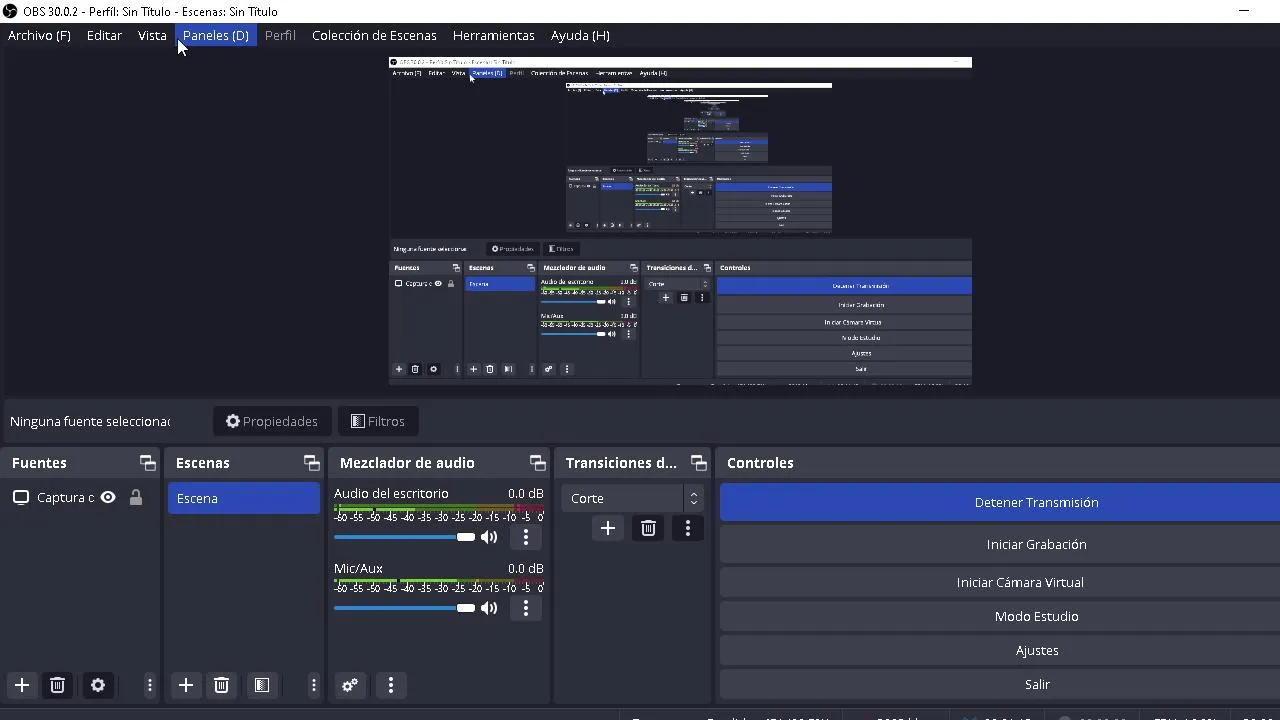
Task: Open options dots for Mic/Aux
Action: (x=526, y=608)
